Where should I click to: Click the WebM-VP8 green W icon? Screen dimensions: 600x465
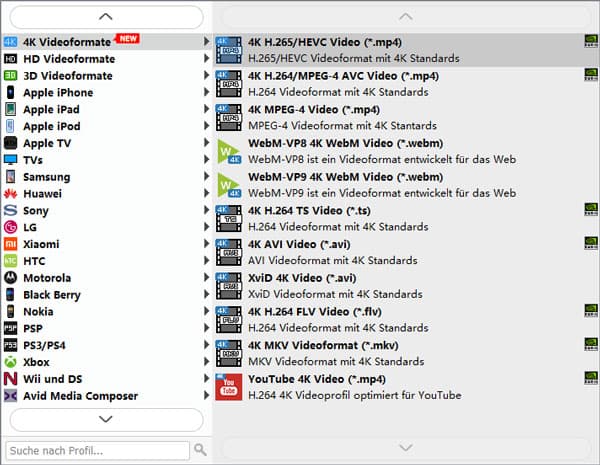pos(229,151)
